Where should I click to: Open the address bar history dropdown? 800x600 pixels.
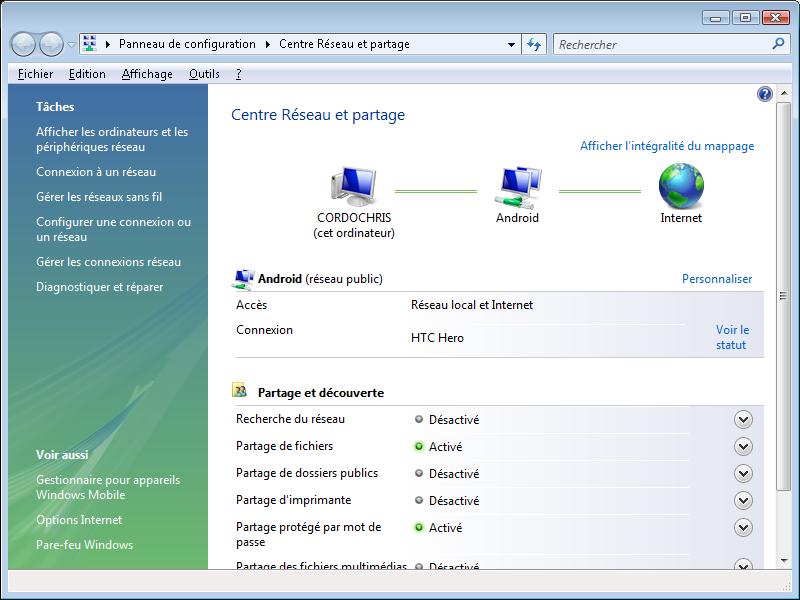click(511, 44)
